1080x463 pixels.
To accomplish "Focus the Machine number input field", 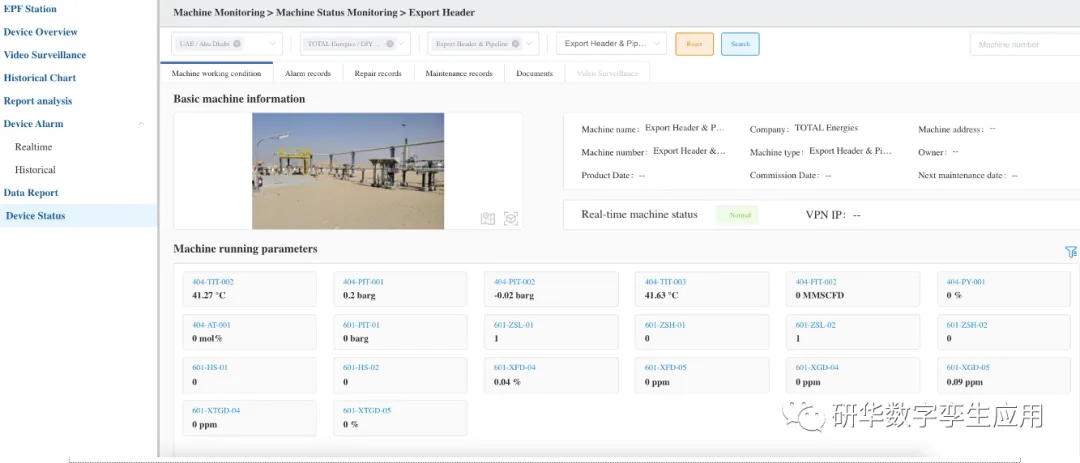I will (x=1023, y=44).
